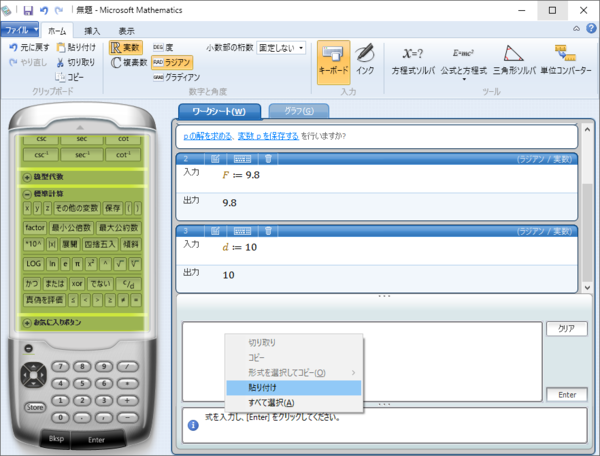Toggle キーボード keyboard input mode
This screenshot has height=456, width=600.
pyautogui.click(x=333, y=62)
